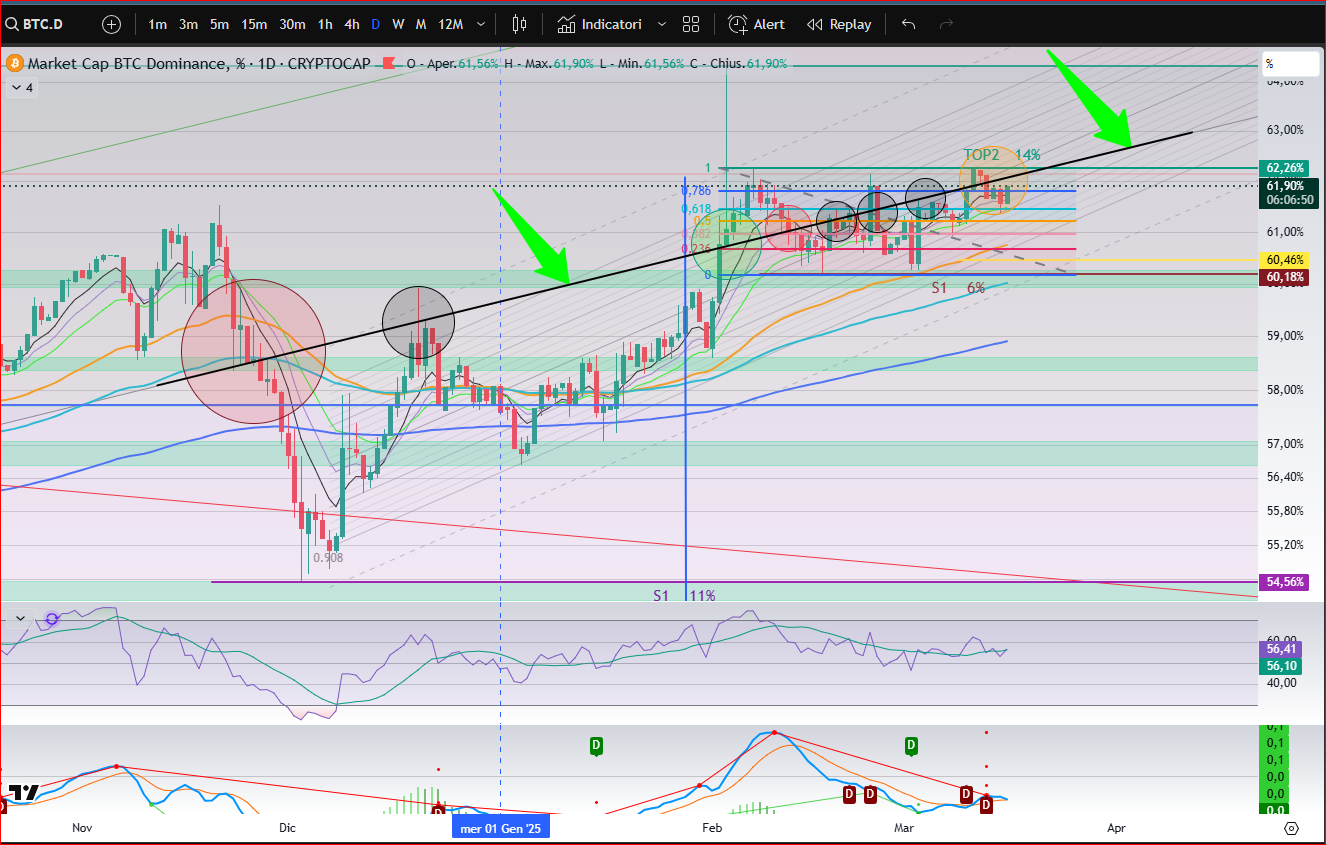
Task: Toggle the percent scale button on price axis
Action: pyautogui.click(x=1288, y=64)
